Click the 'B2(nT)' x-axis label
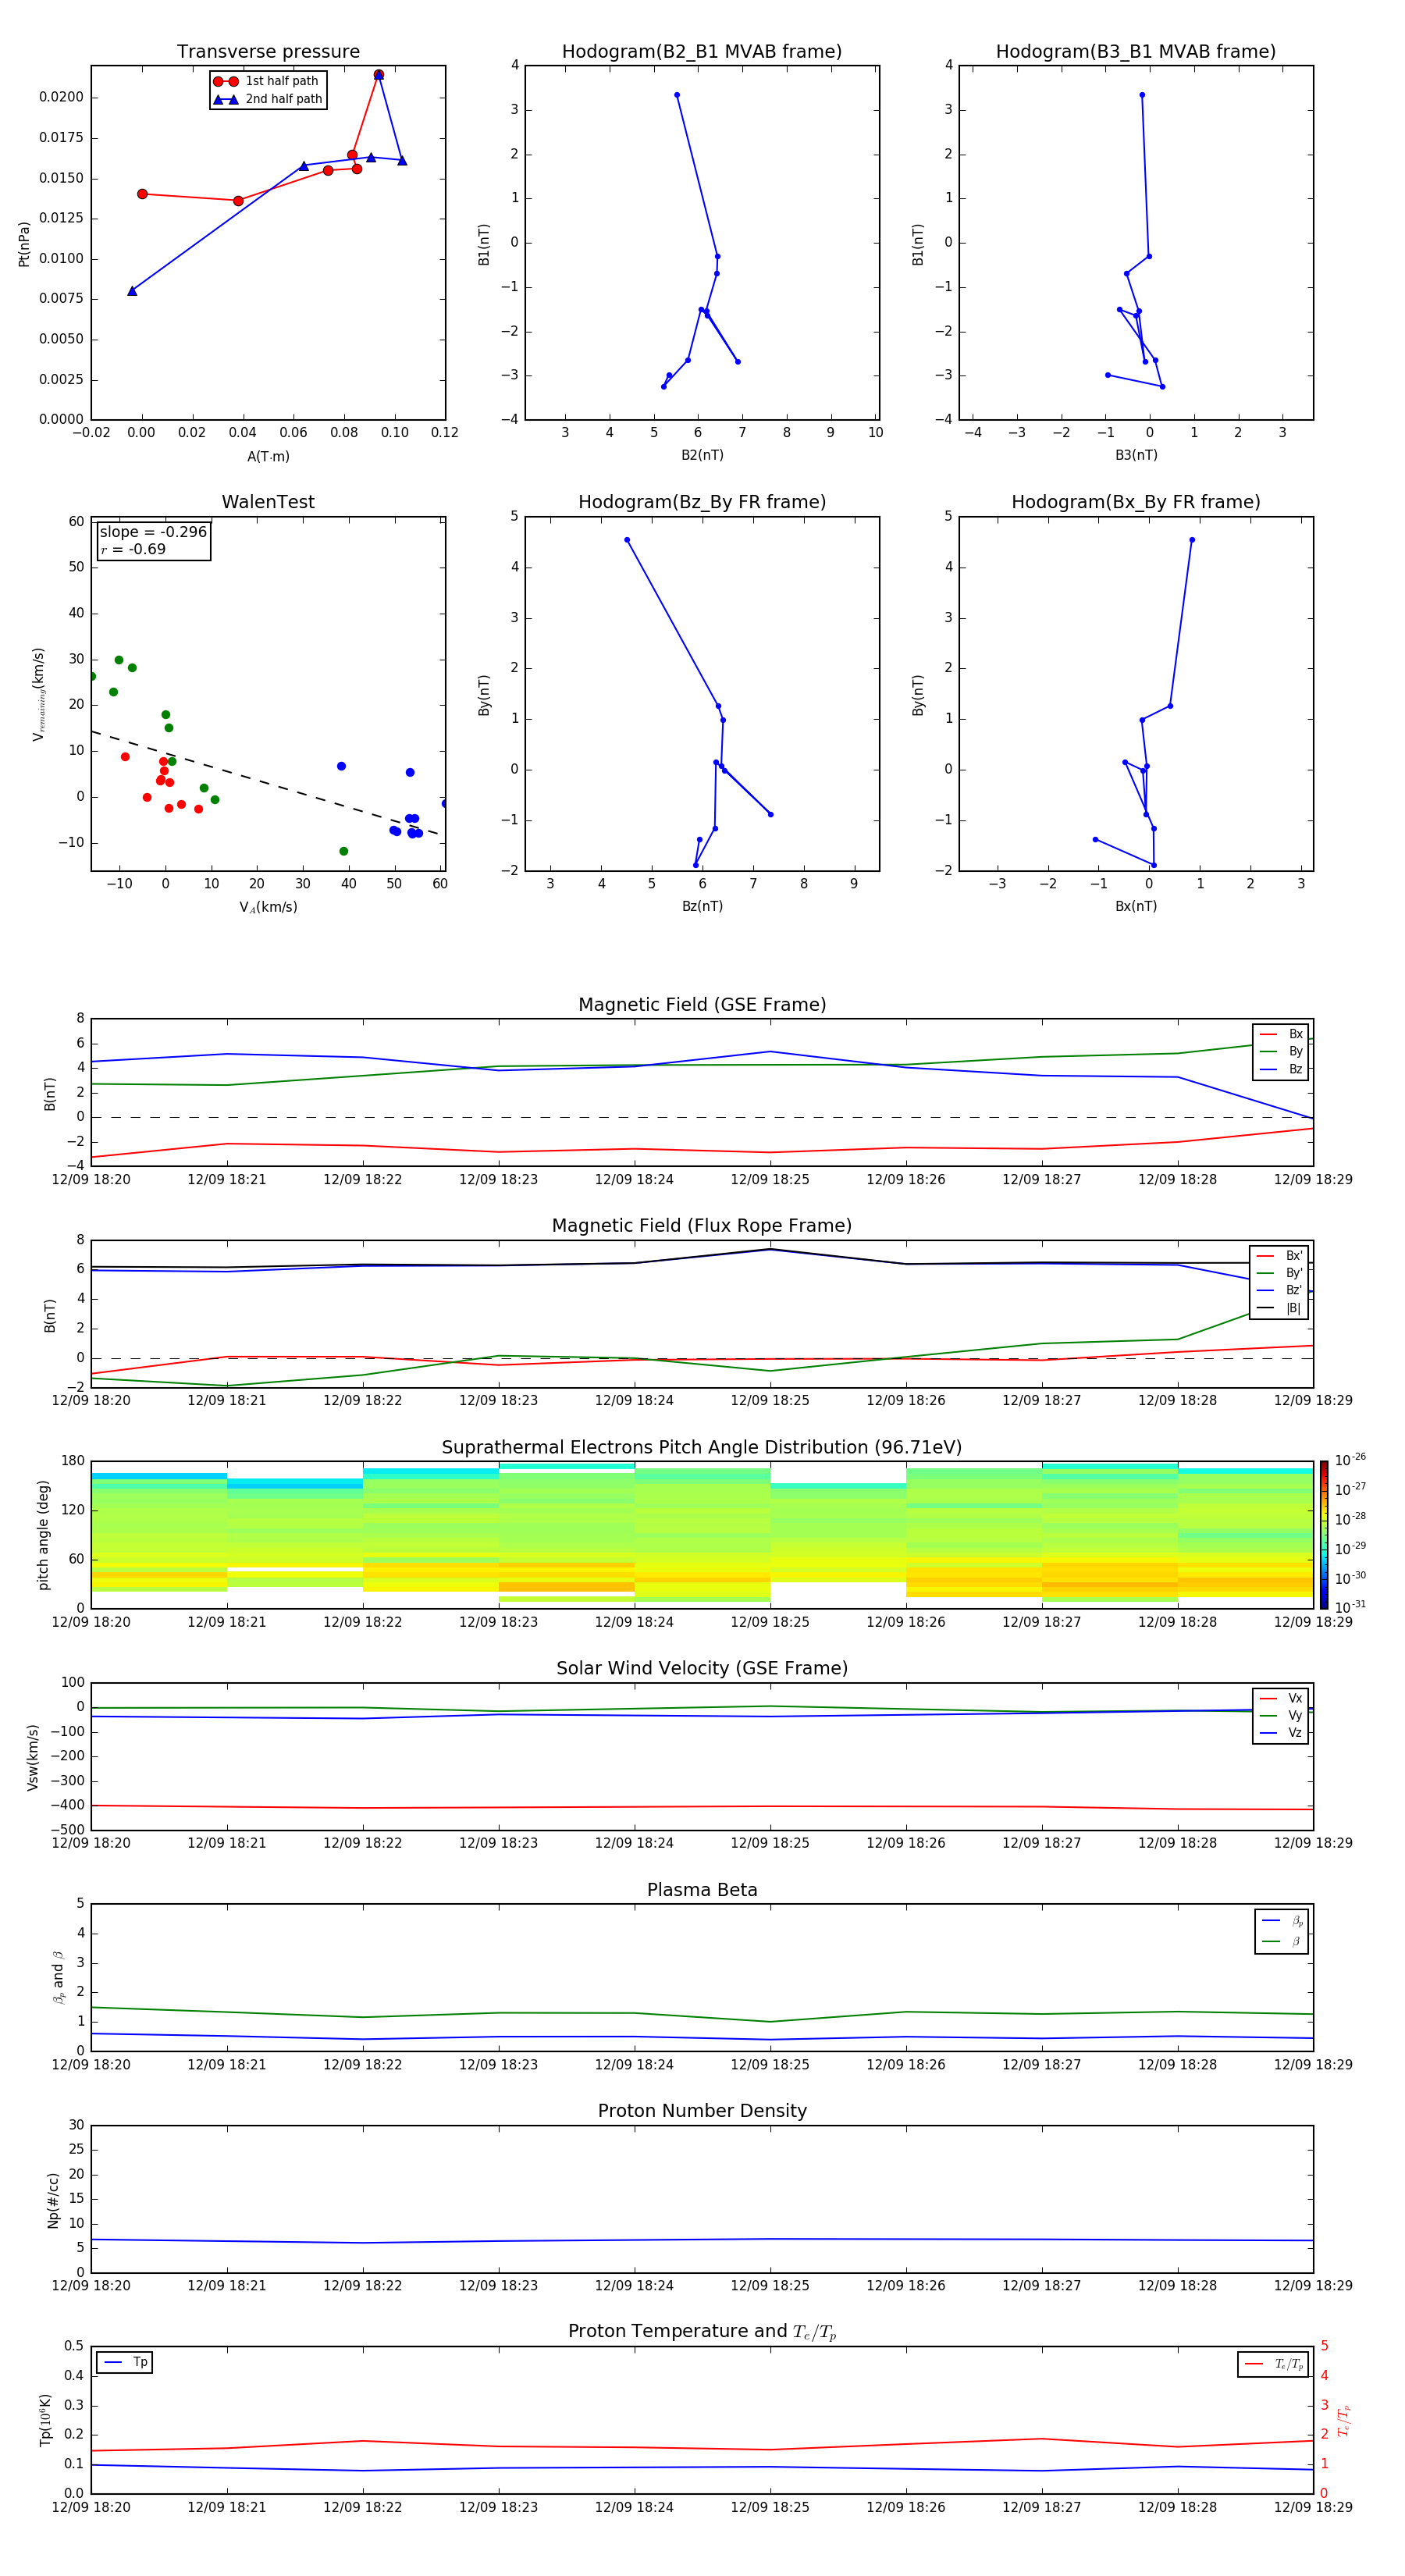 click(702, 455)
